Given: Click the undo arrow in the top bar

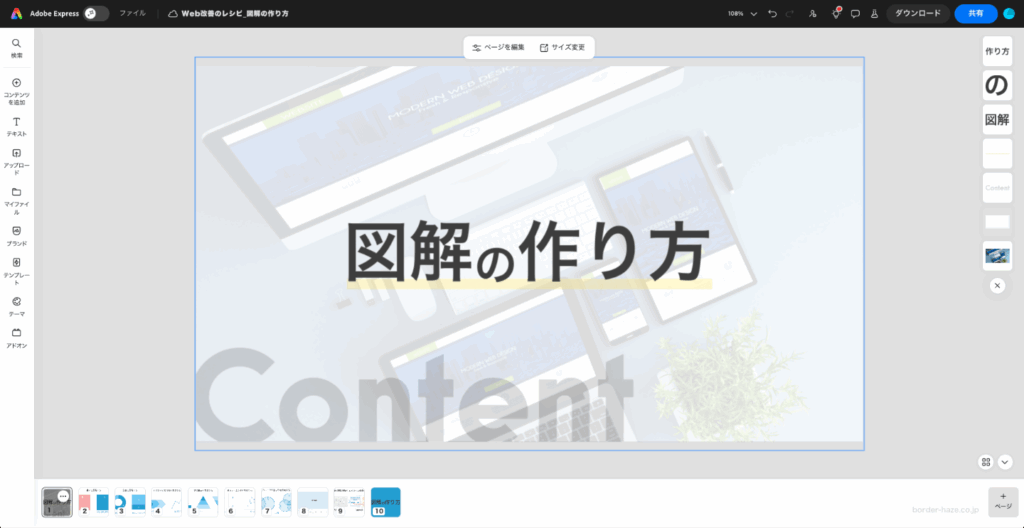Looking at the screenshot, I should [772, 14].
